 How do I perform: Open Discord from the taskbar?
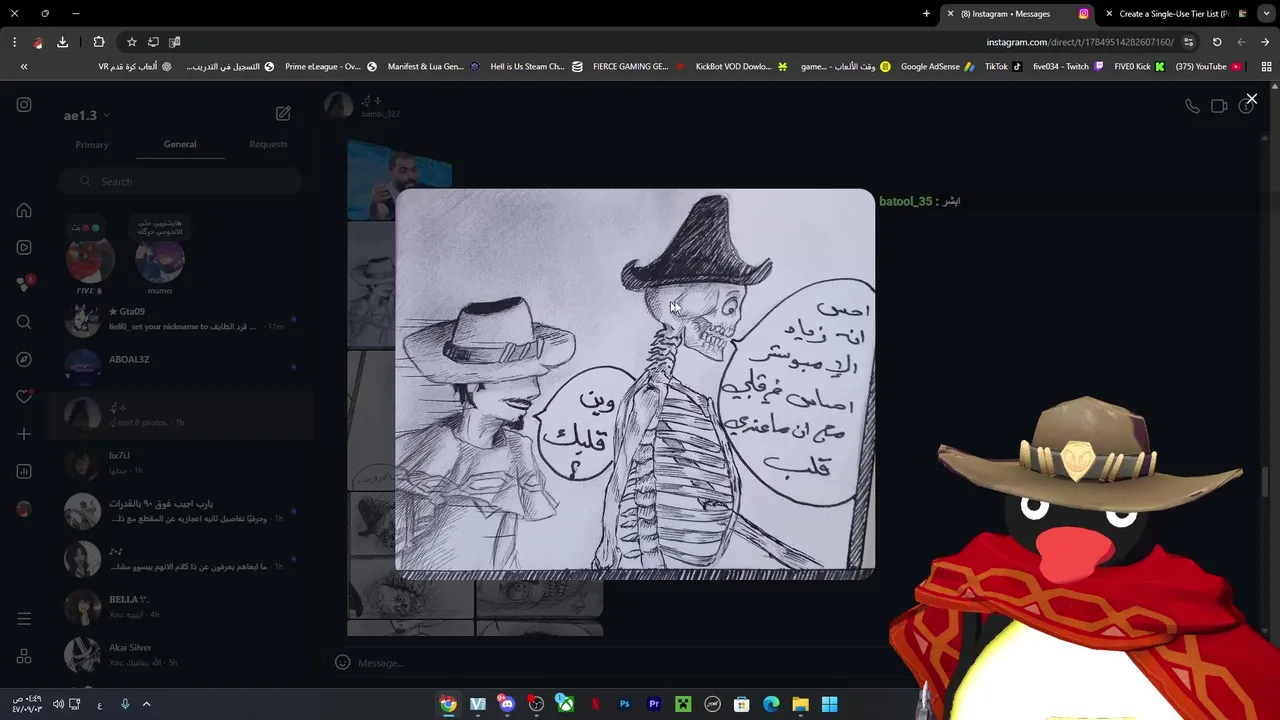[x=507, y=704]
